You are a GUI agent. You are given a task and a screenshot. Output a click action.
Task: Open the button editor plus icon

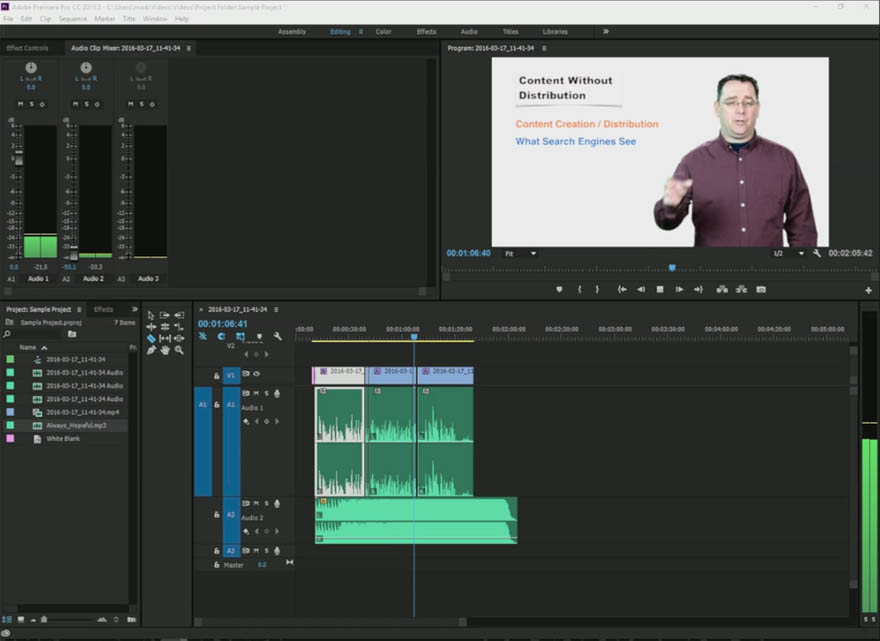(868, 290)
